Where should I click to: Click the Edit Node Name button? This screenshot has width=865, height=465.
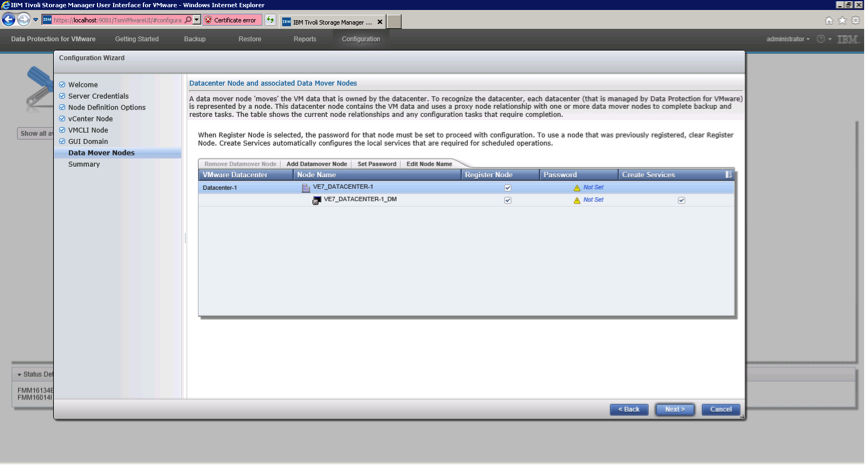coord(429,164)
